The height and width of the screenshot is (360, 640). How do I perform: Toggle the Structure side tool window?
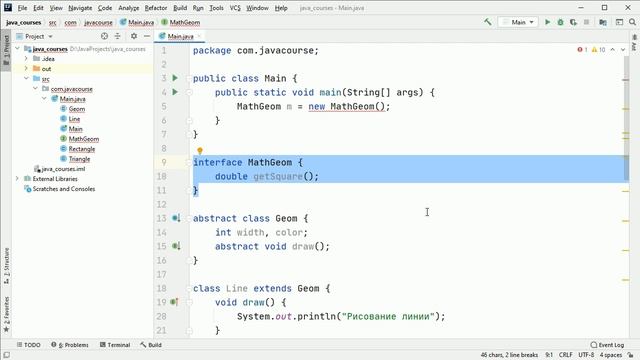(7, 266)
